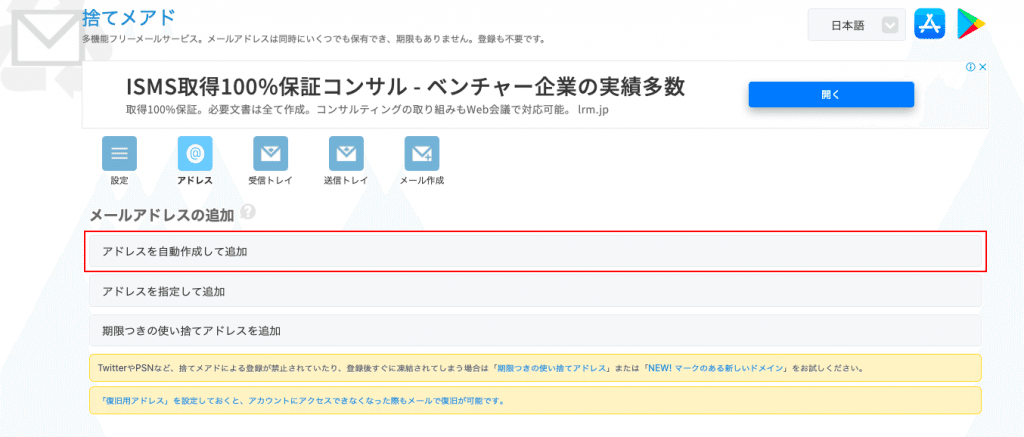Close the ad with the X icon

point(983,67)
